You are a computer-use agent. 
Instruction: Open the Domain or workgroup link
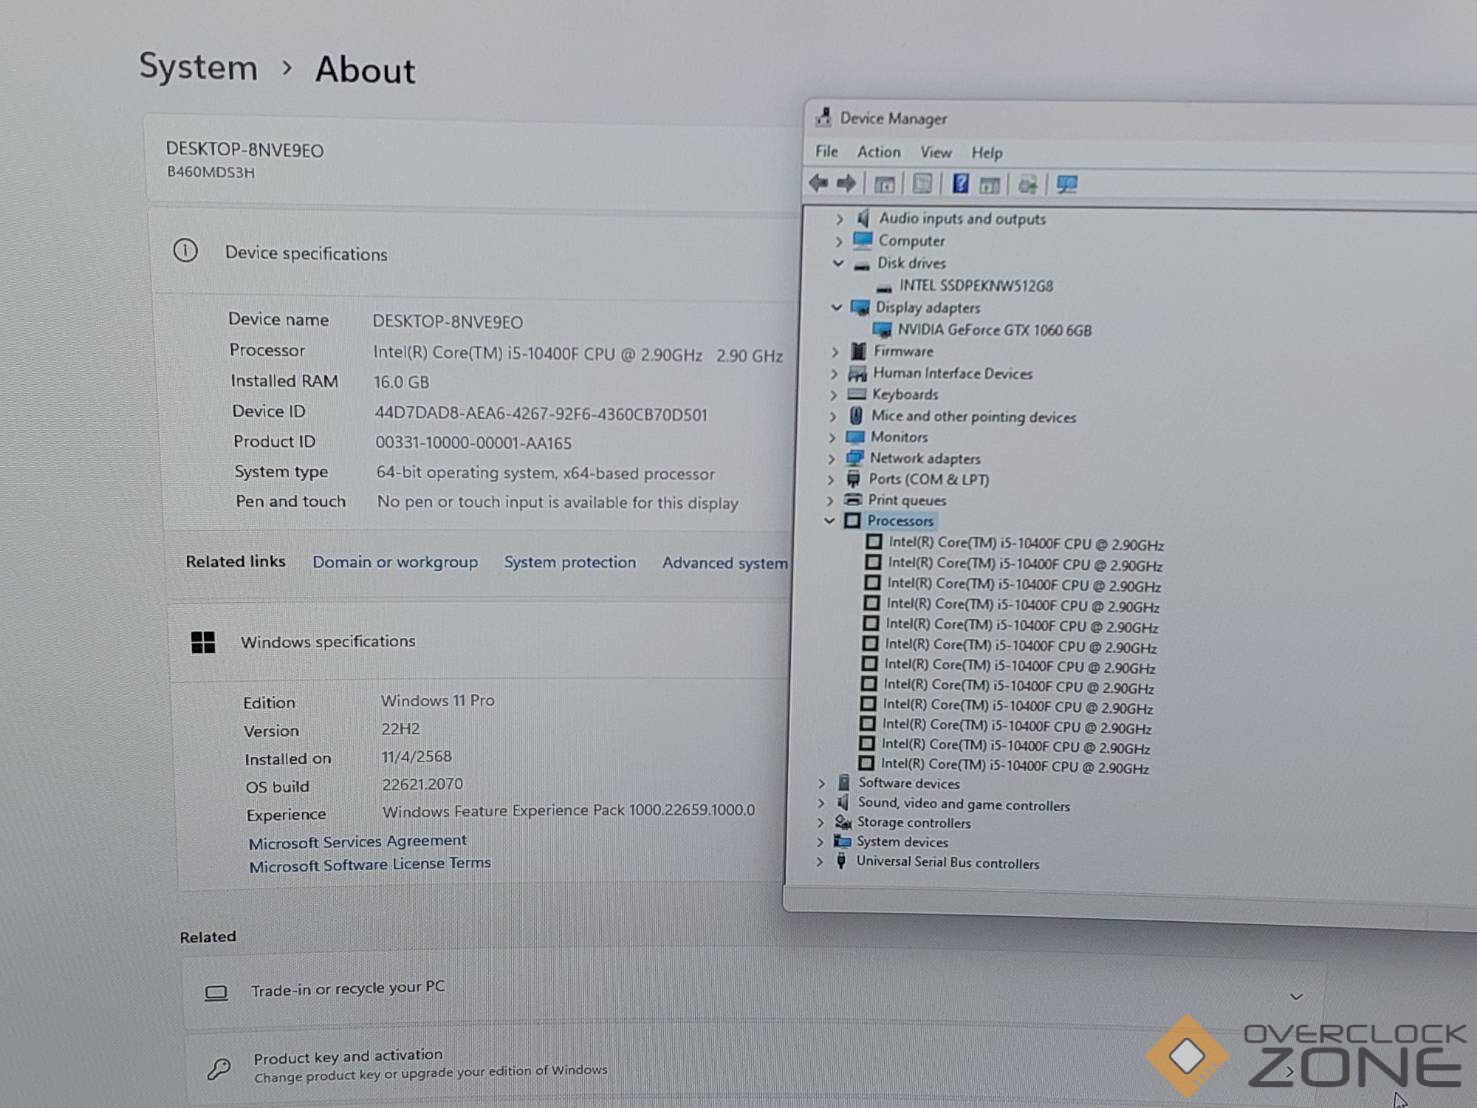point(395,562)
